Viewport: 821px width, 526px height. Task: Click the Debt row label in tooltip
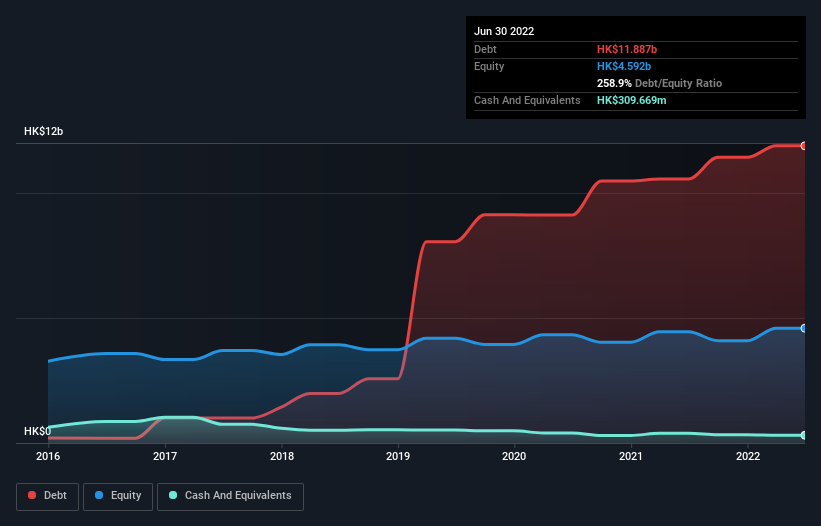[x=485, y=49]
